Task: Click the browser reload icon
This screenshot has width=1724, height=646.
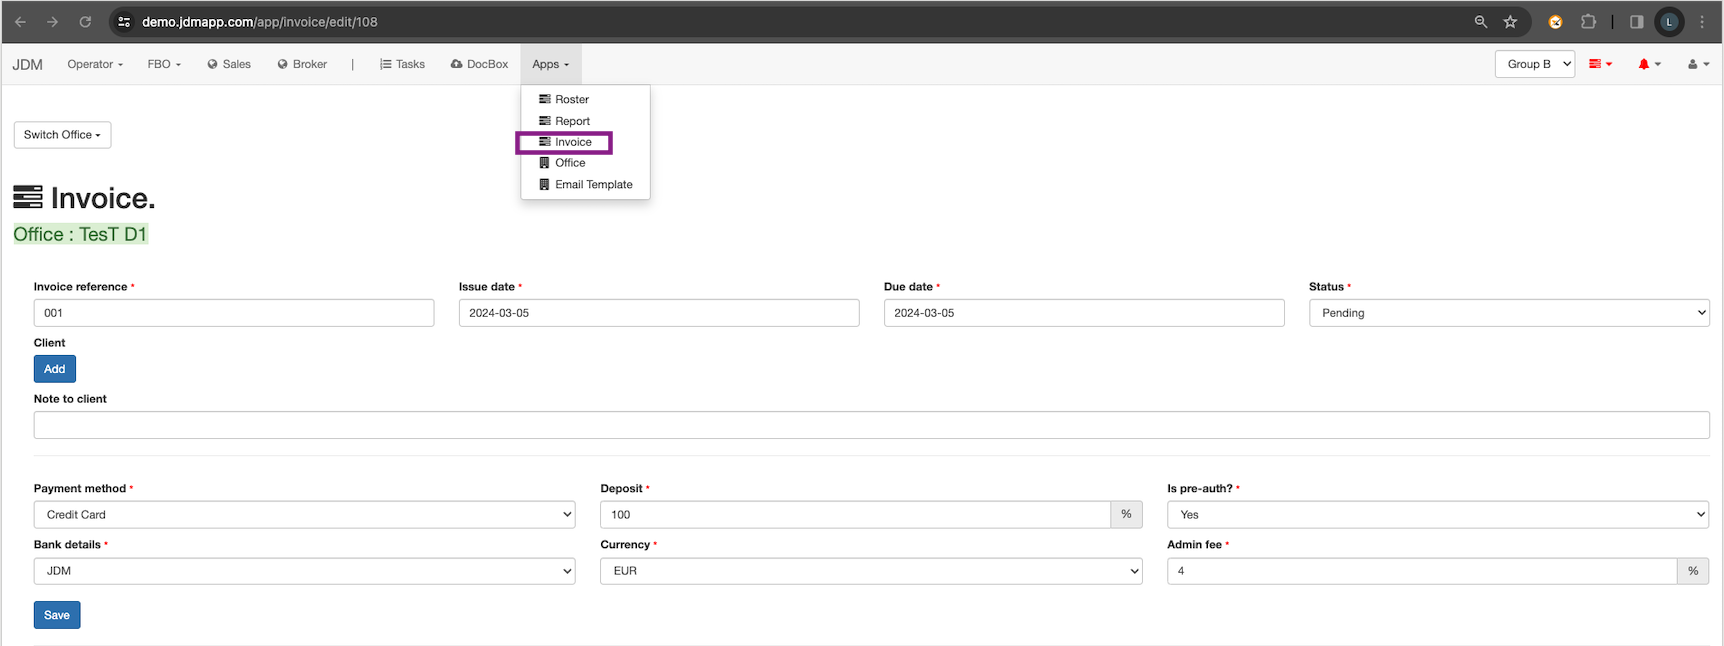Action: 85,22
